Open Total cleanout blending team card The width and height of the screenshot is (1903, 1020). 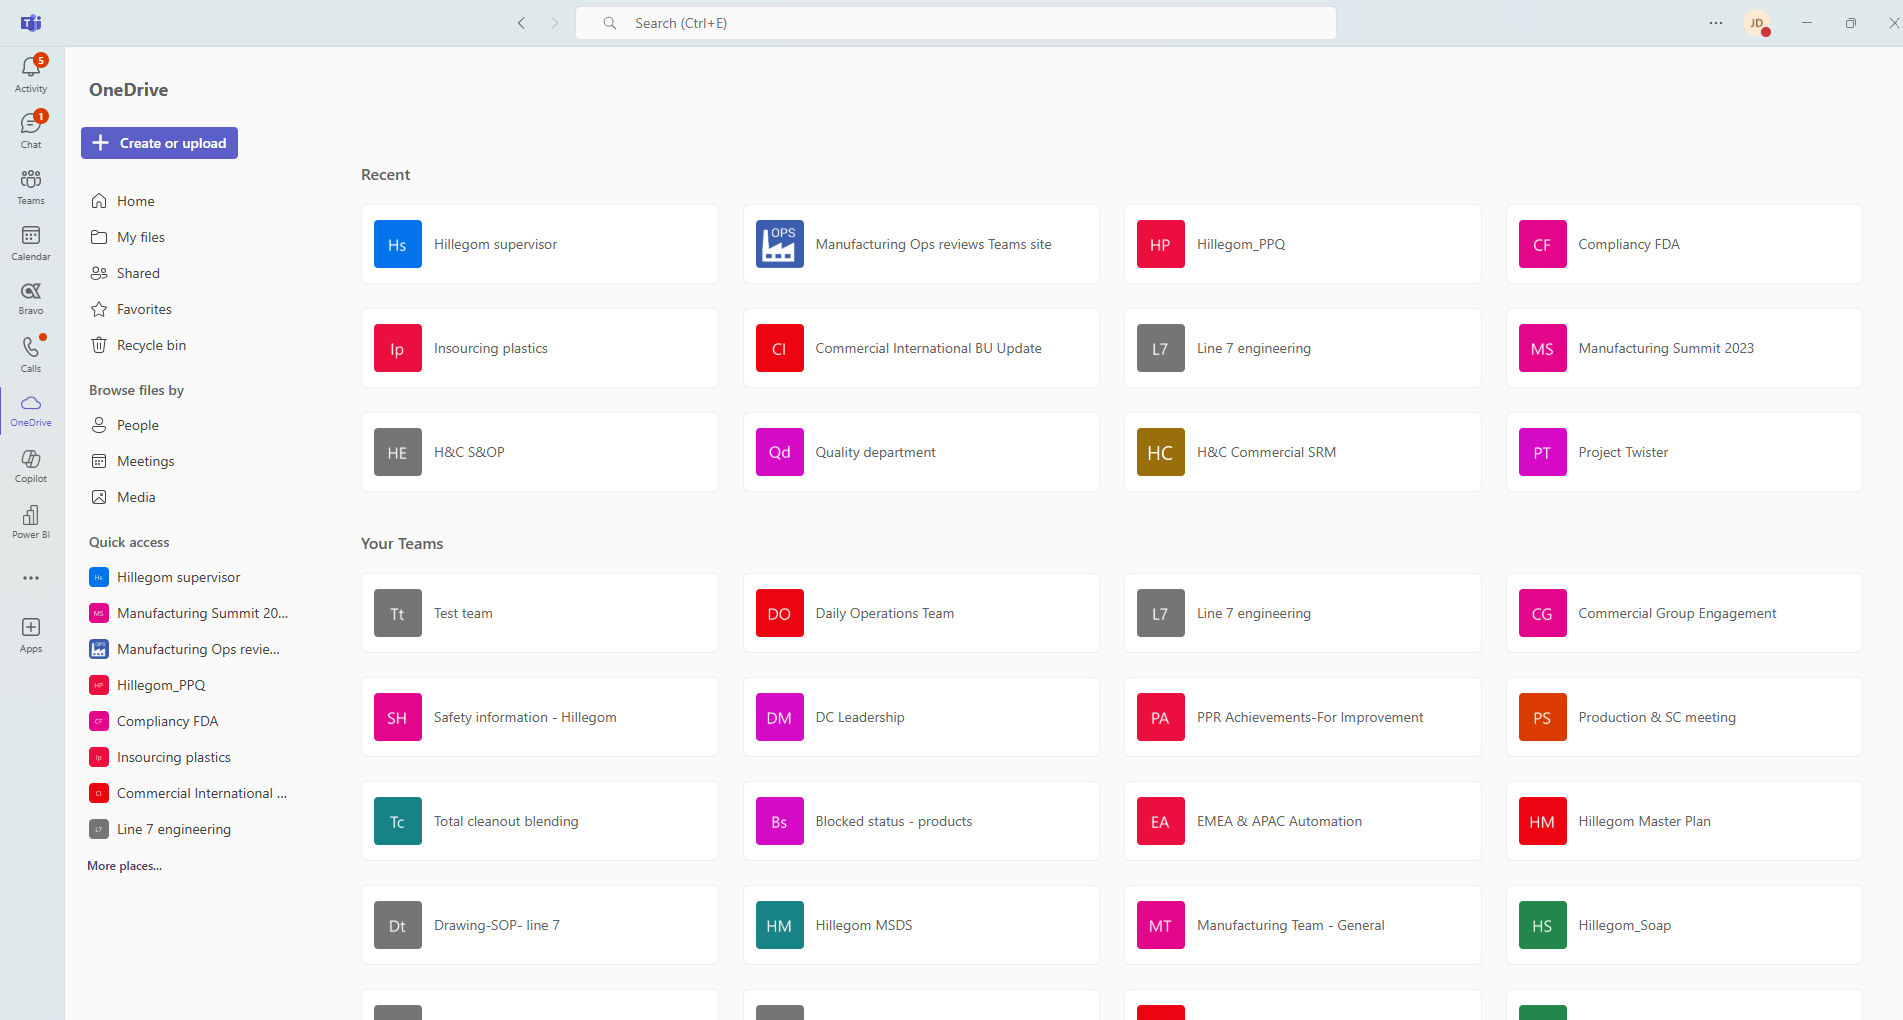[x=540, y=821]
